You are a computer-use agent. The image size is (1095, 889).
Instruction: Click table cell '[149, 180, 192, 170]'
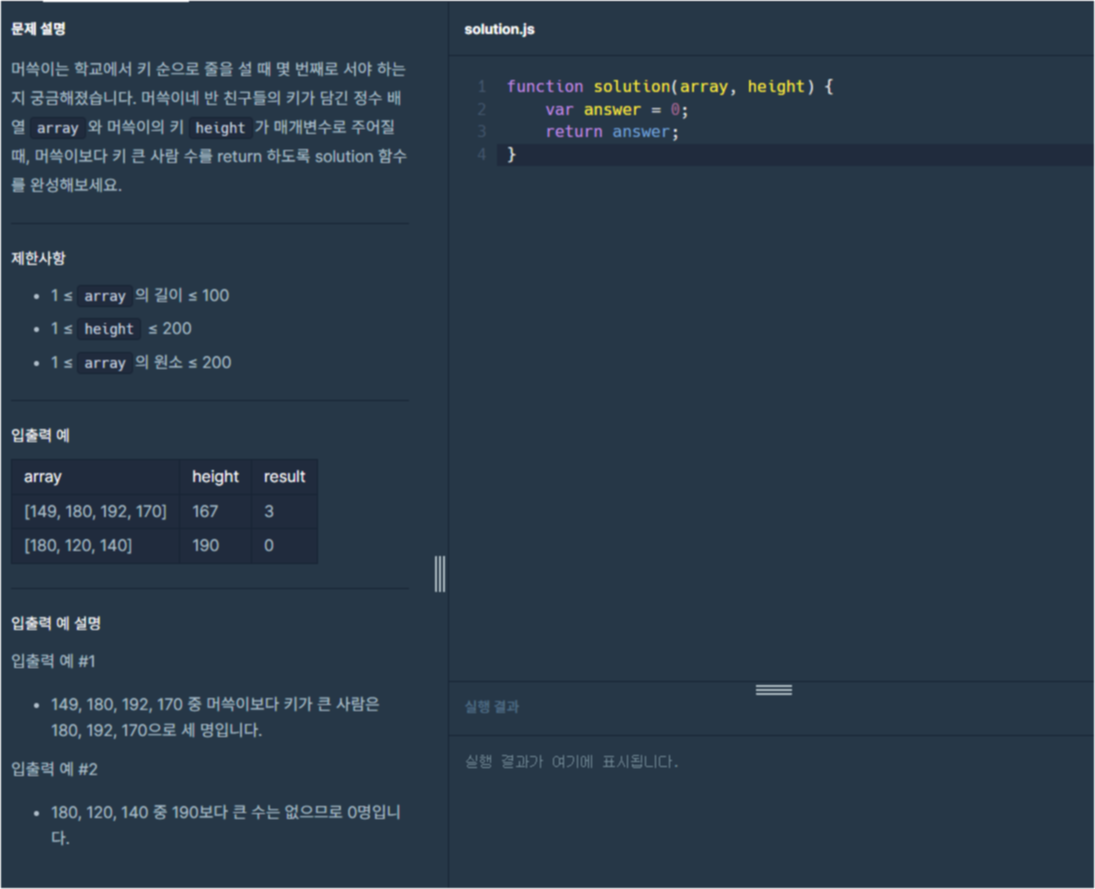pos(95,511)
